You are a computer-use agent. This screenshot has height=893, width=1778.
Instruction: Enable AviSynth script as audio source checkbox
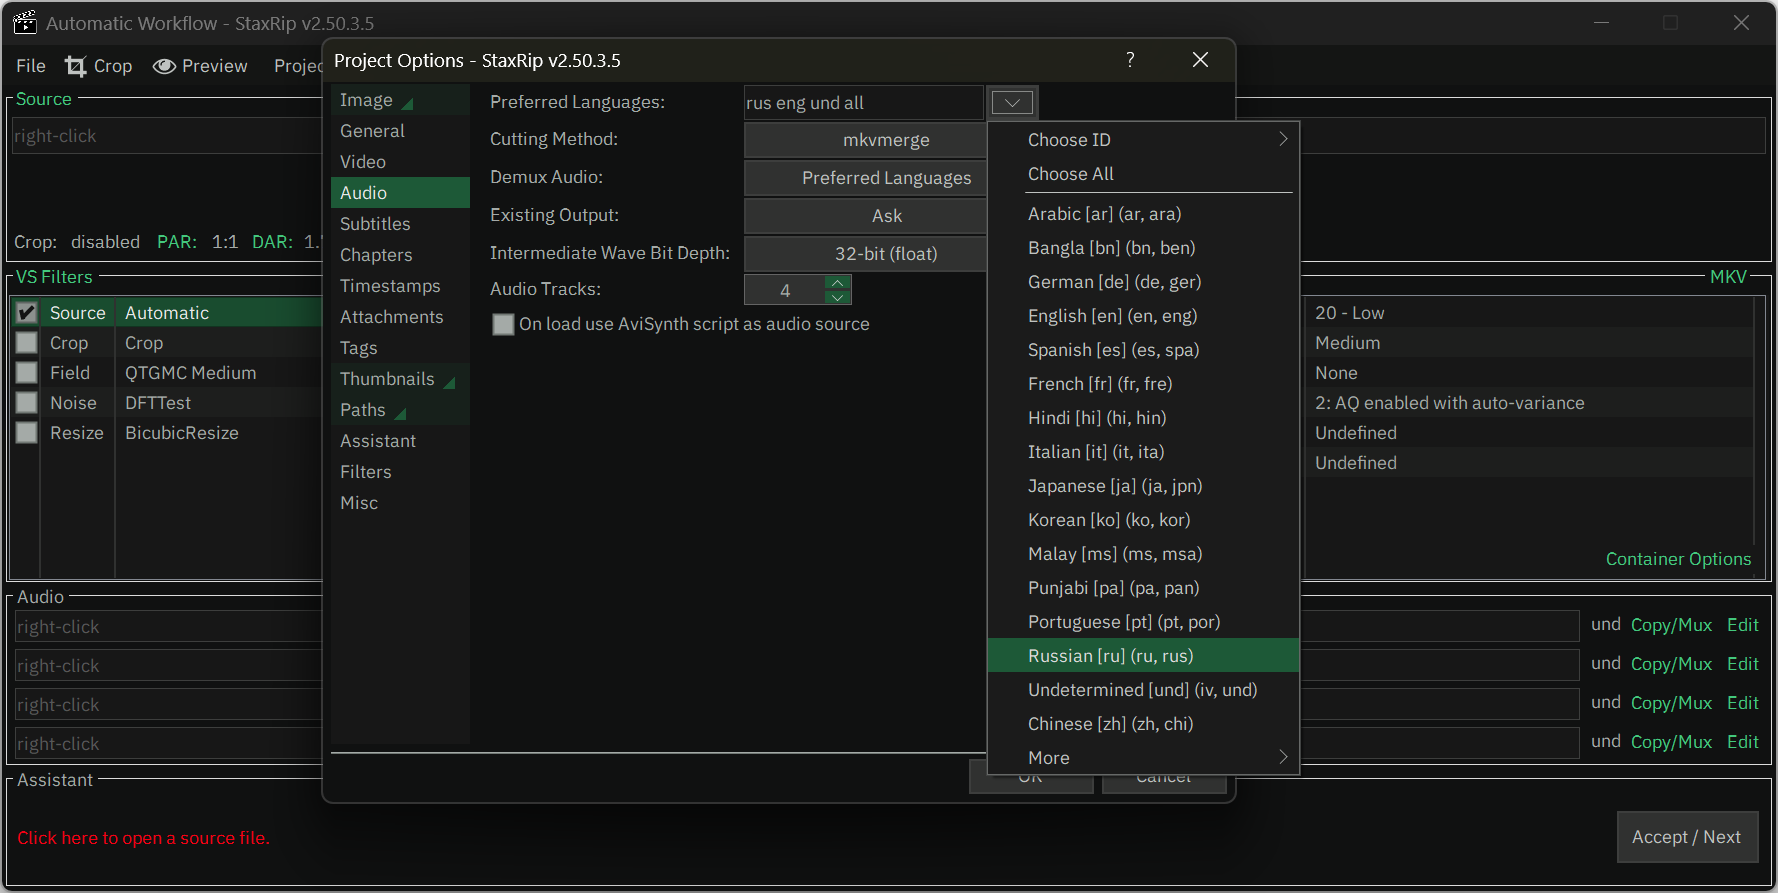point(504,324)
